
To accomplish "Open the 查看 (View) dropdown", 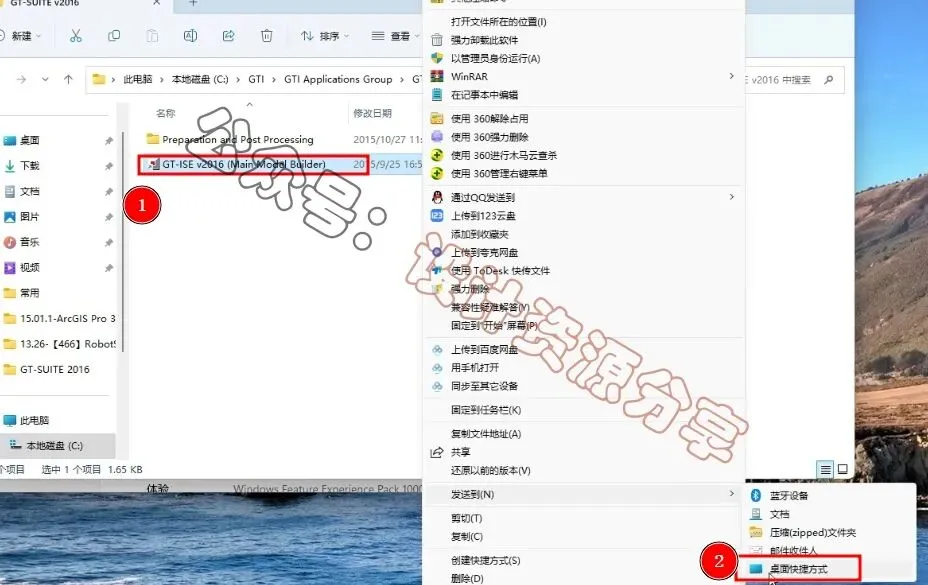I will [395, 36].
